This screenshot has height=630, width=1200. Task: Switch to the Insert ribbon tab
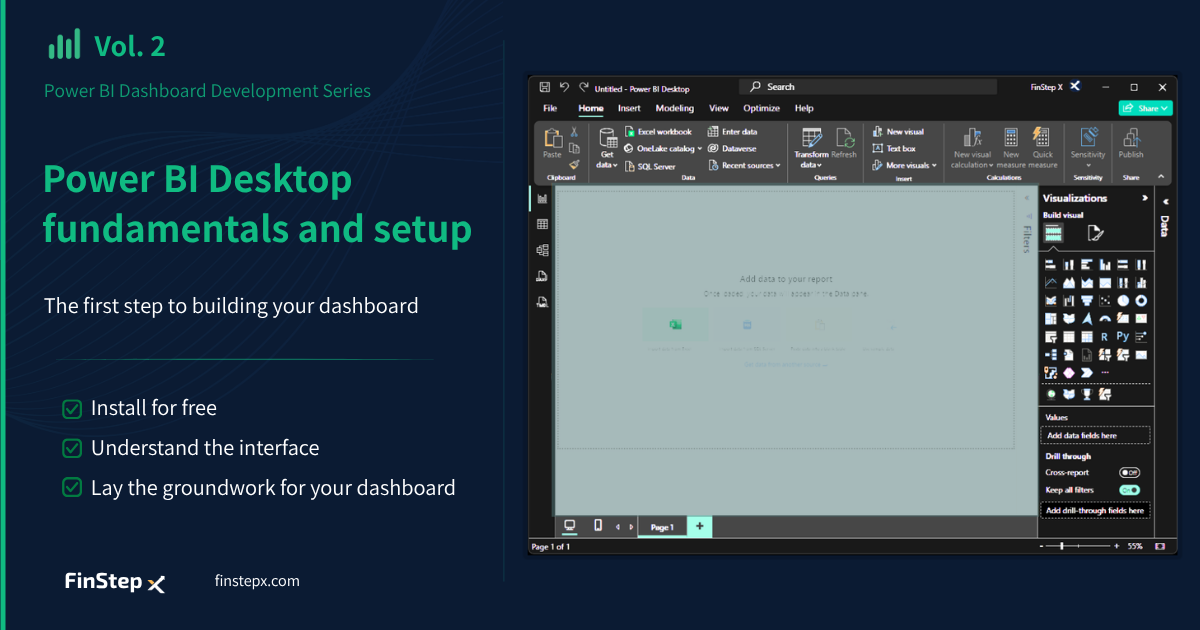point(629,108)
